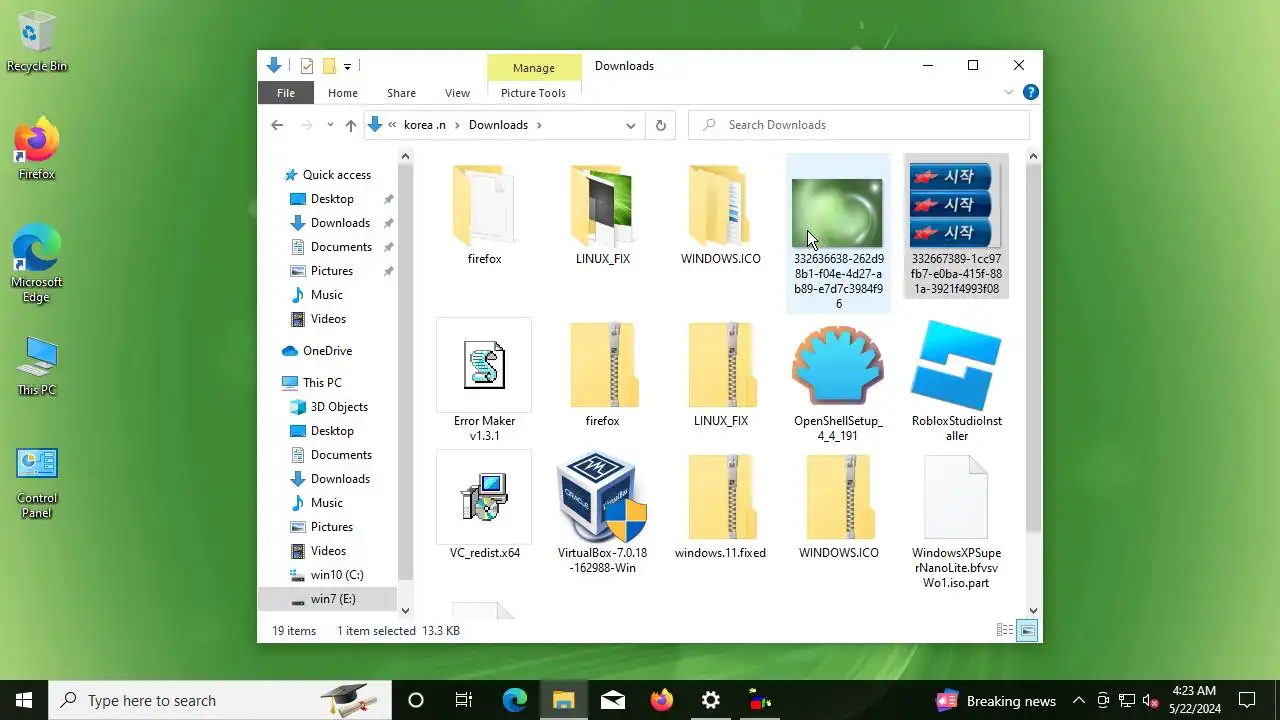
Task: Open the address bar history dropdown
Action: pyautogui.click(x=631, y=125)
